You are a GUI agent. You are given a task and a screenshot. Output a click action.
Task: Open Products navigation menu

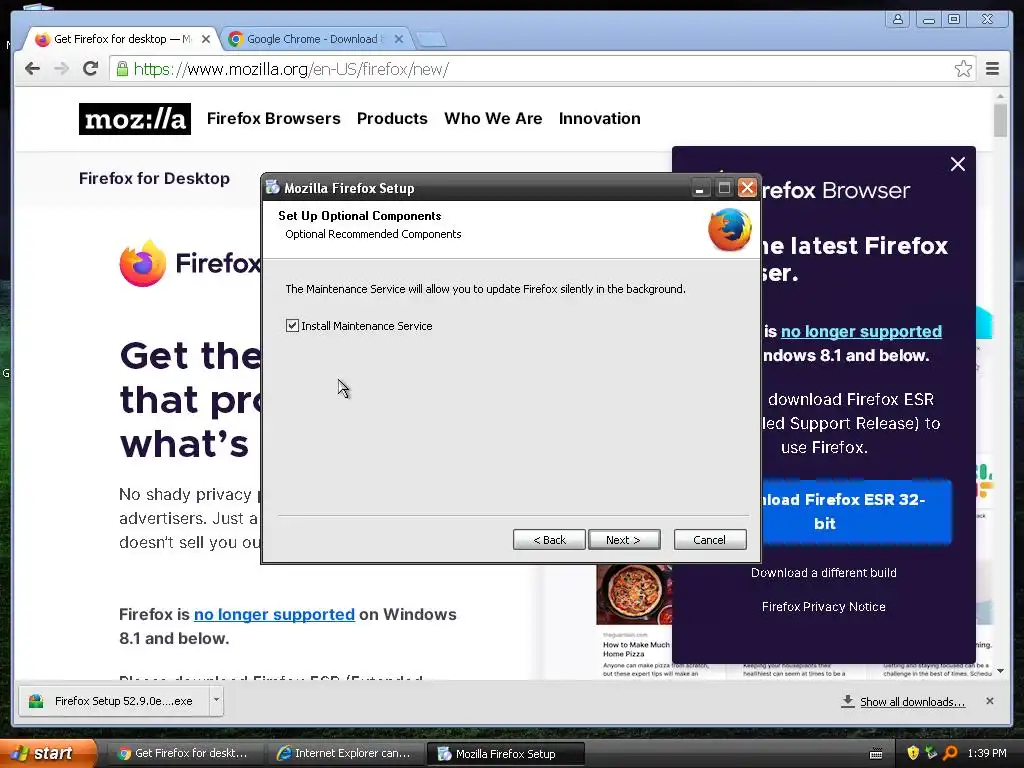(392, 118)
